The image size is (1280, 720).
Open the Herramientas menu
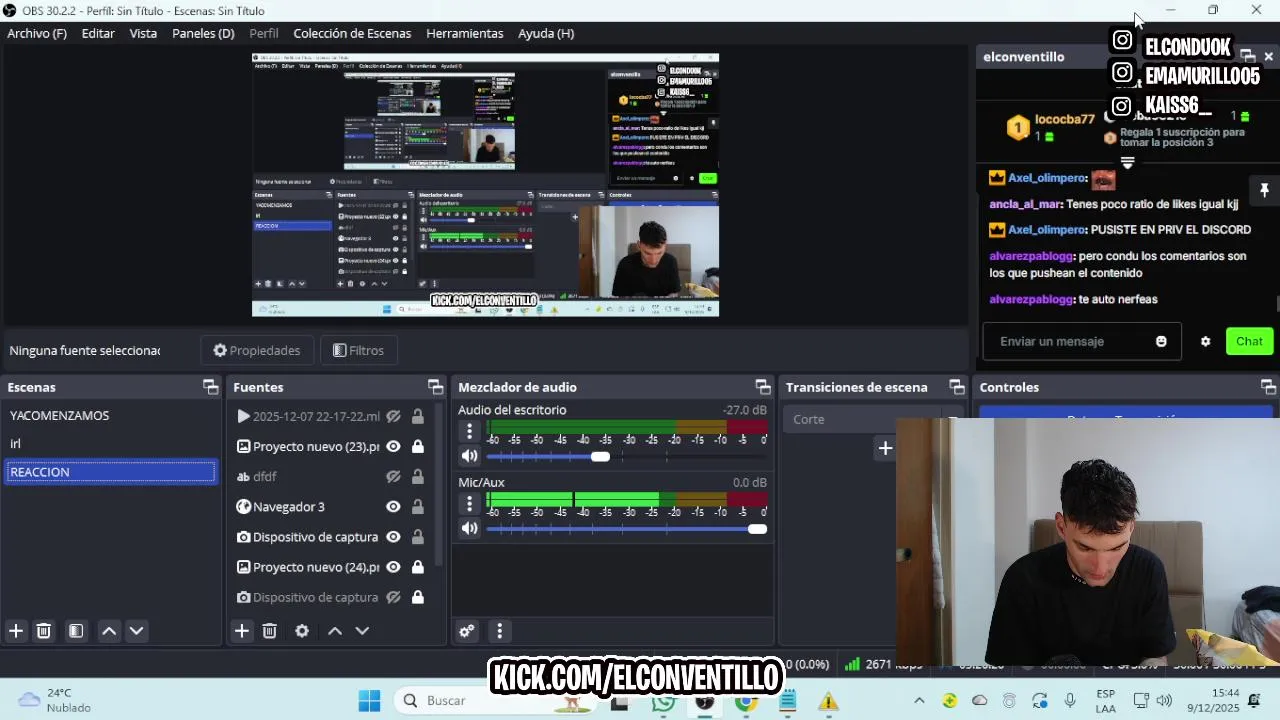point(465,33)
